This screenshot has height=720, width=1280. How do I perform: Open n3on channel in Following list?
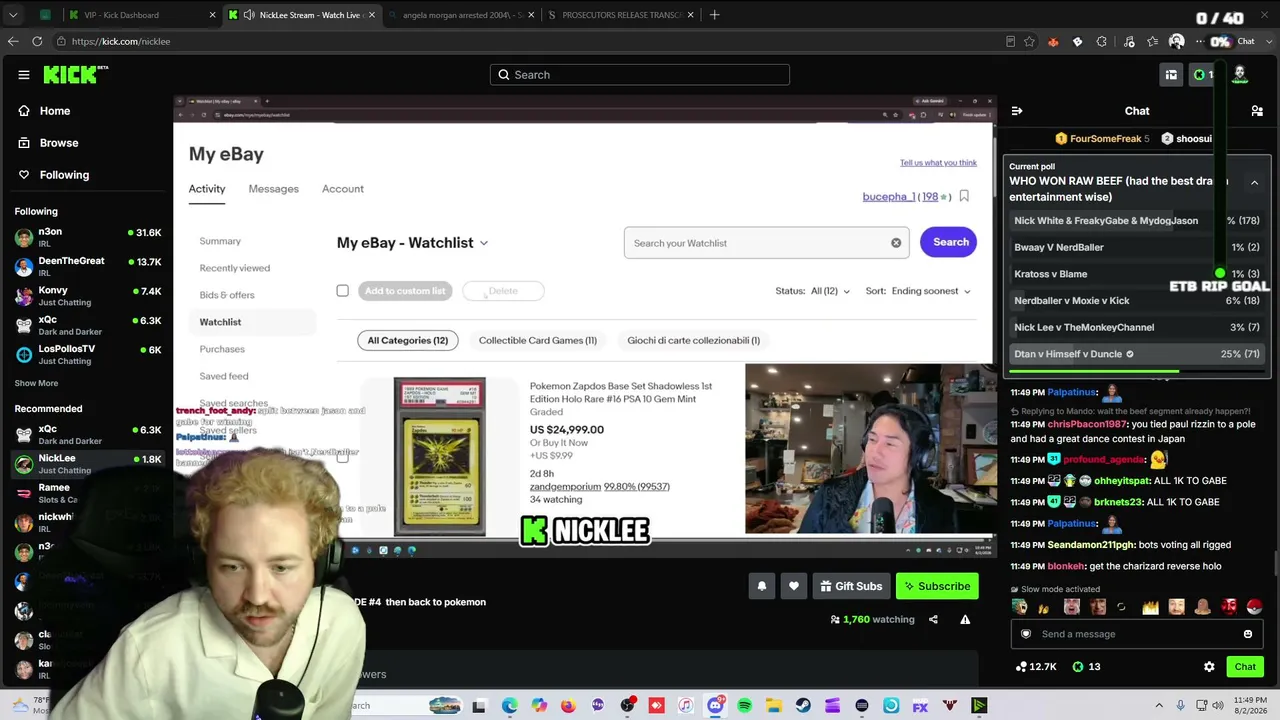tap(87, 238)
